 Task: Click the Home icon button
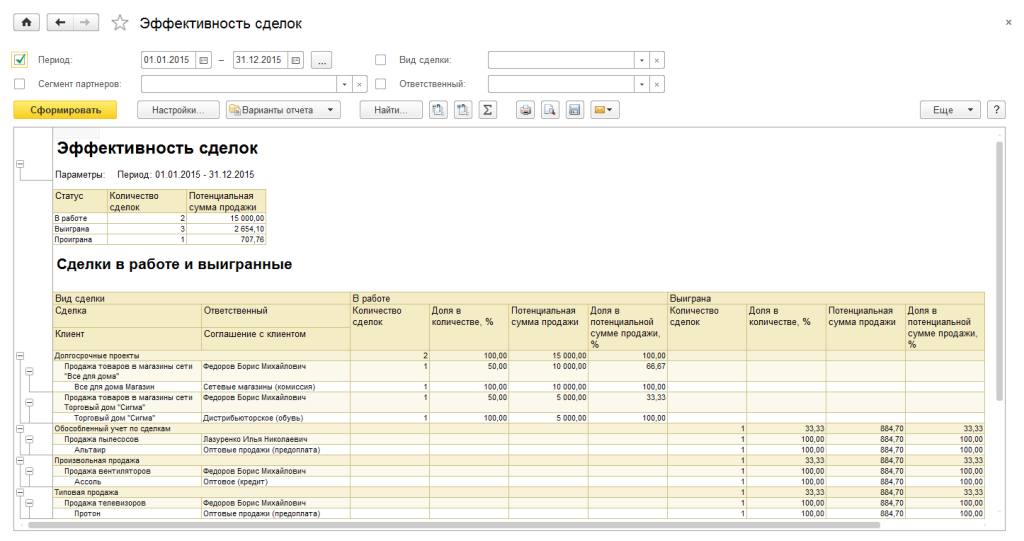click(x=26, y=22)
